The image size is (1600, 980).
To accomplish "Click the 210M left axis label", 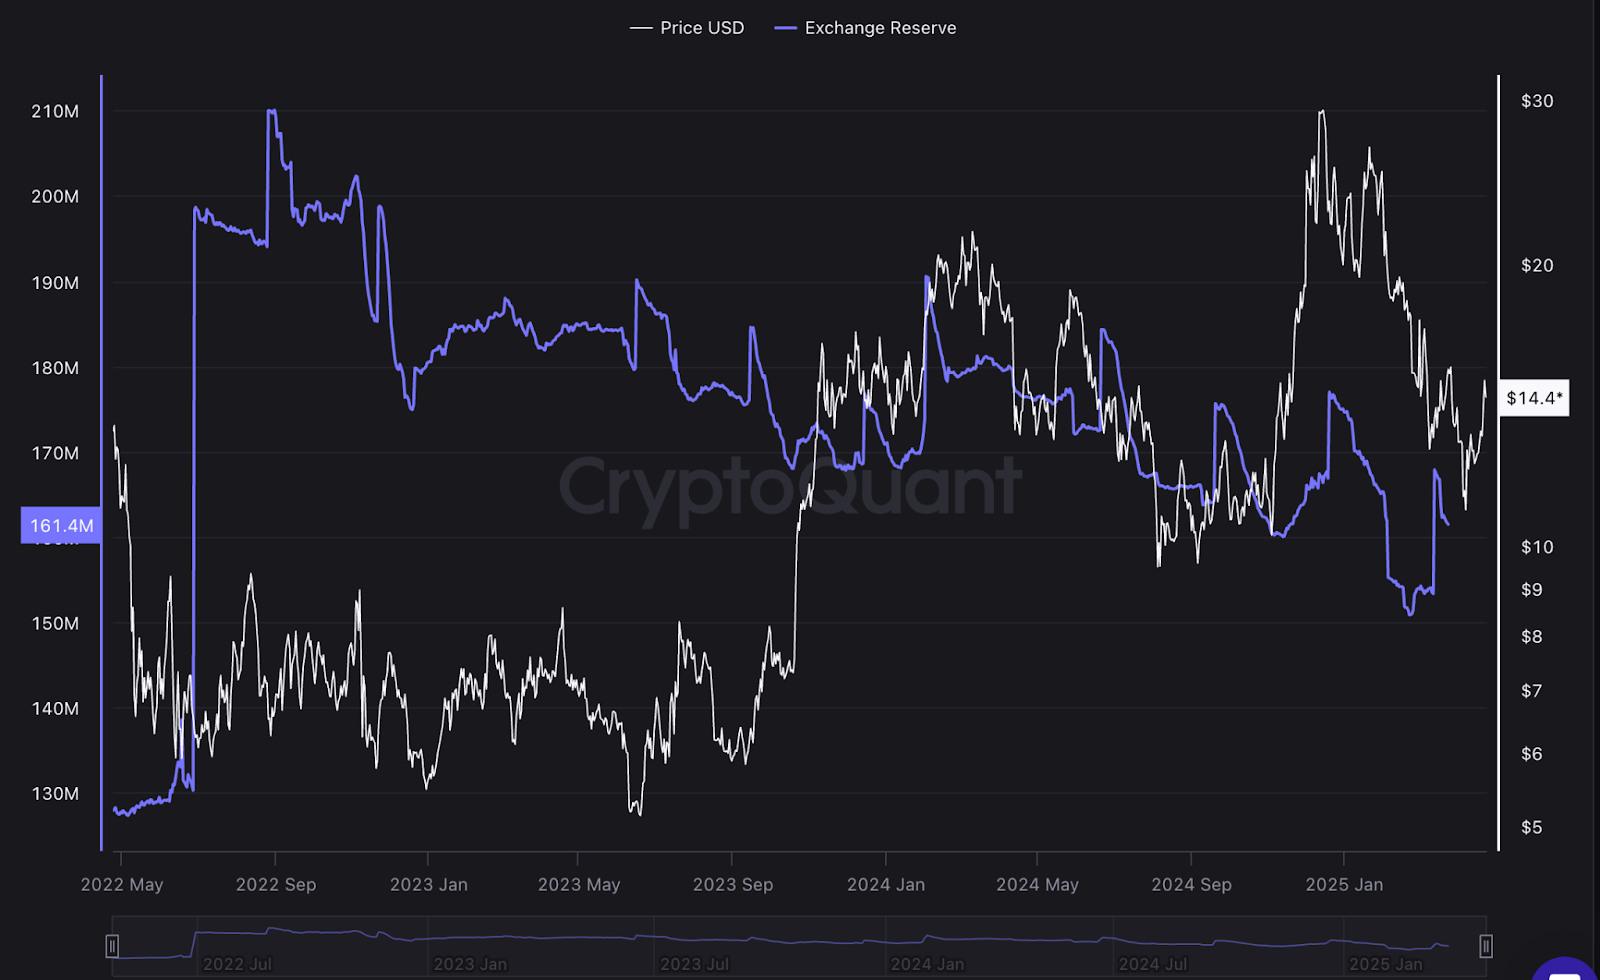I will (x=55, y=111).
